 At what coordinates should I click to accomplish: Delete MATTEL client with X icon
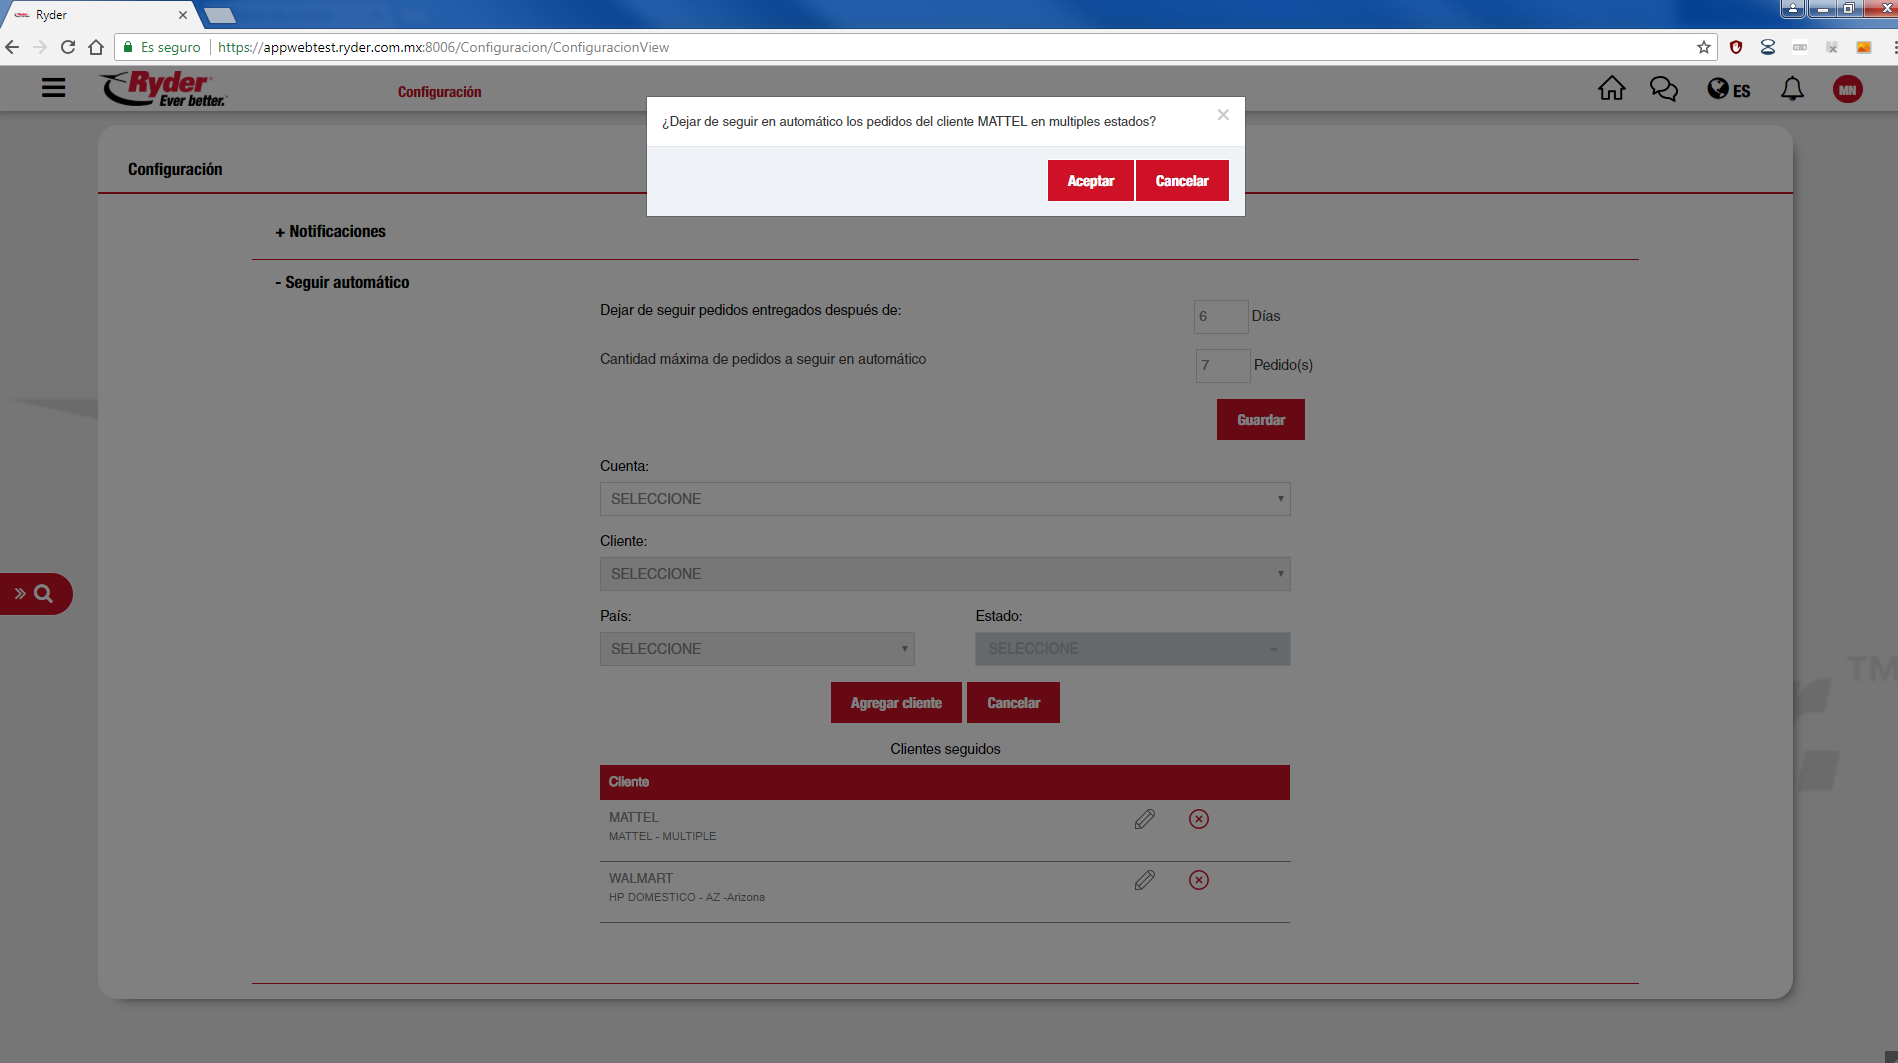pos(1198,819)
